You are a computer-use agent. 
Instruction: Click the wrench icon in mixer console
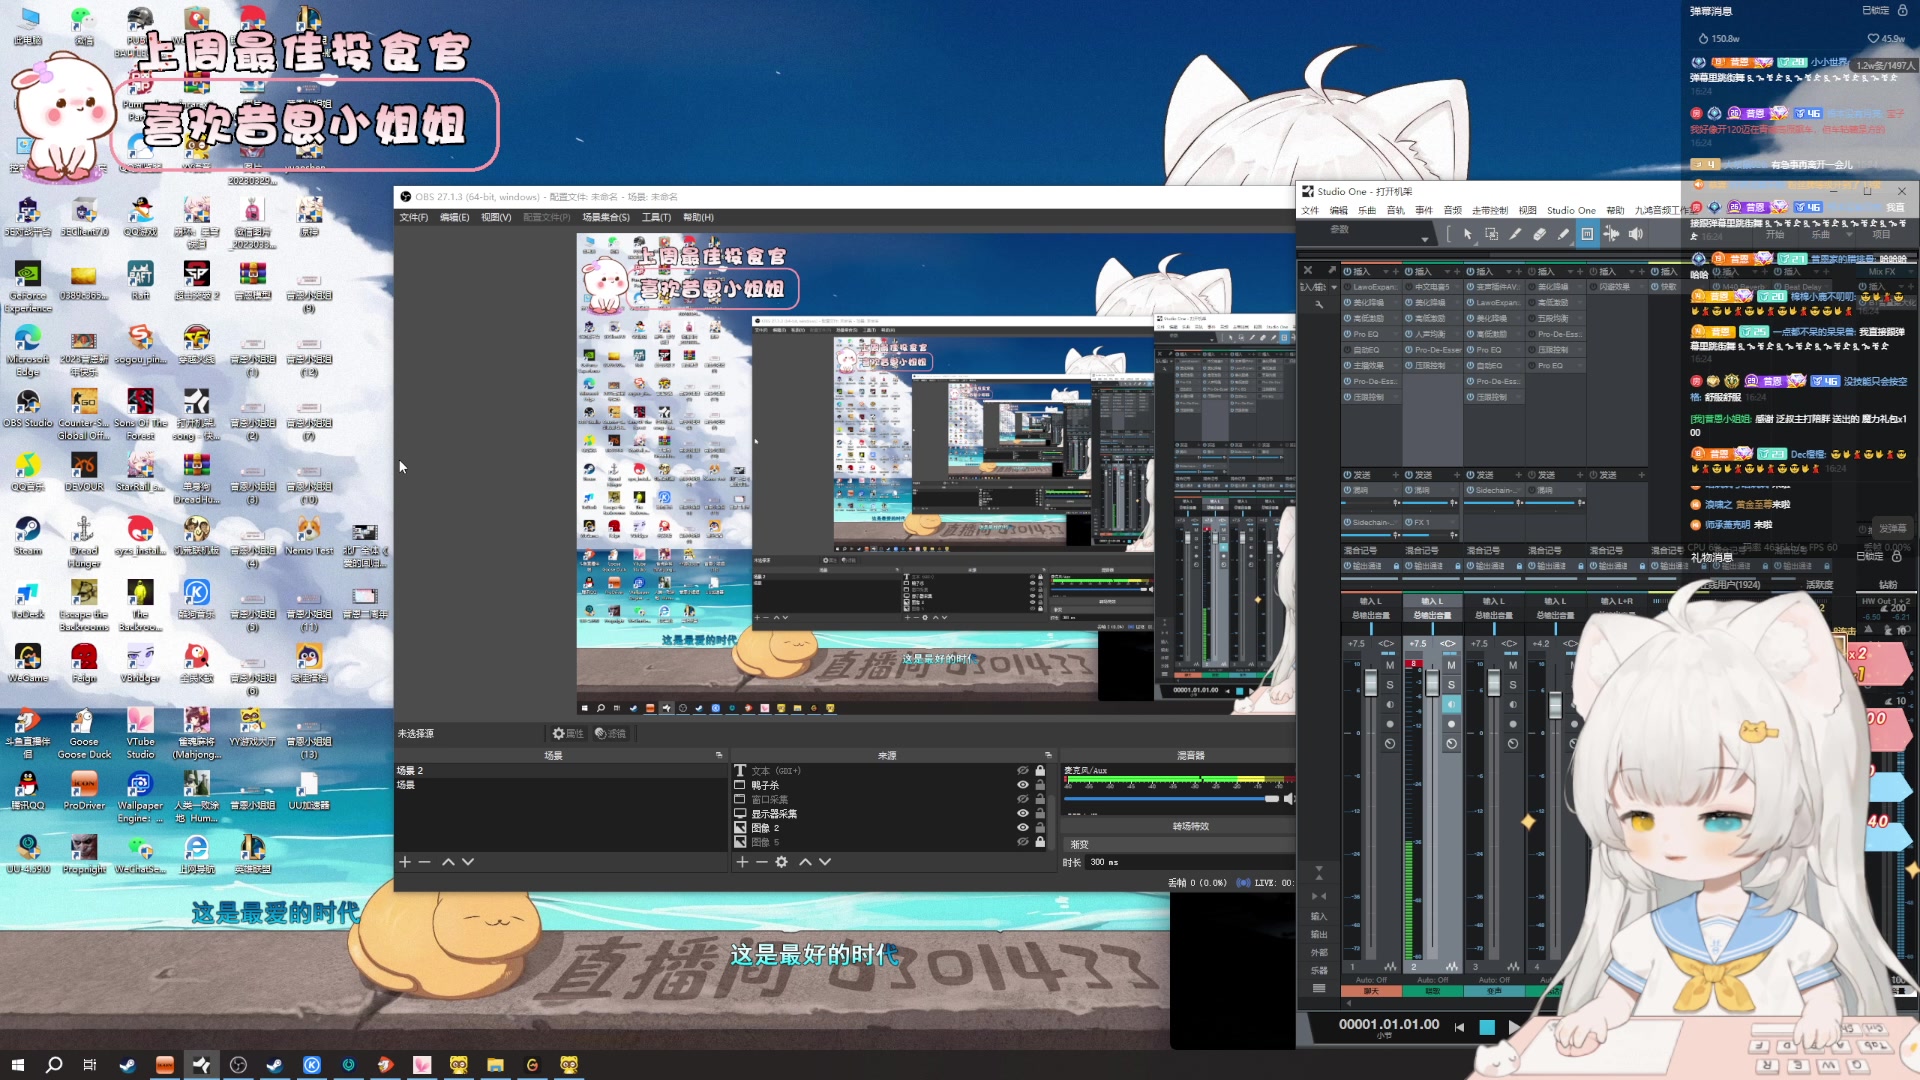click(1319, 304)
